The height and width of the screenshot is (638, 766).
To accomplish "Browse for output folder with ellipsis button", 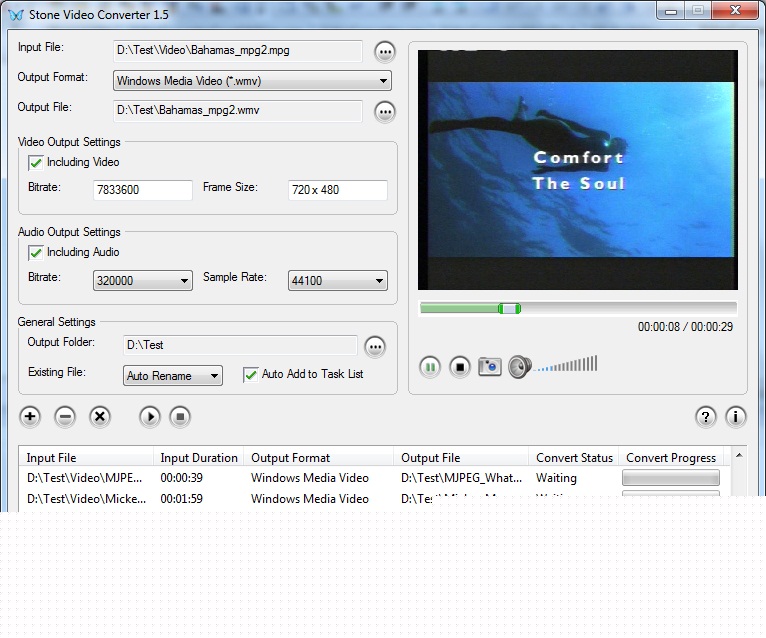I will [x=375, y=347].
